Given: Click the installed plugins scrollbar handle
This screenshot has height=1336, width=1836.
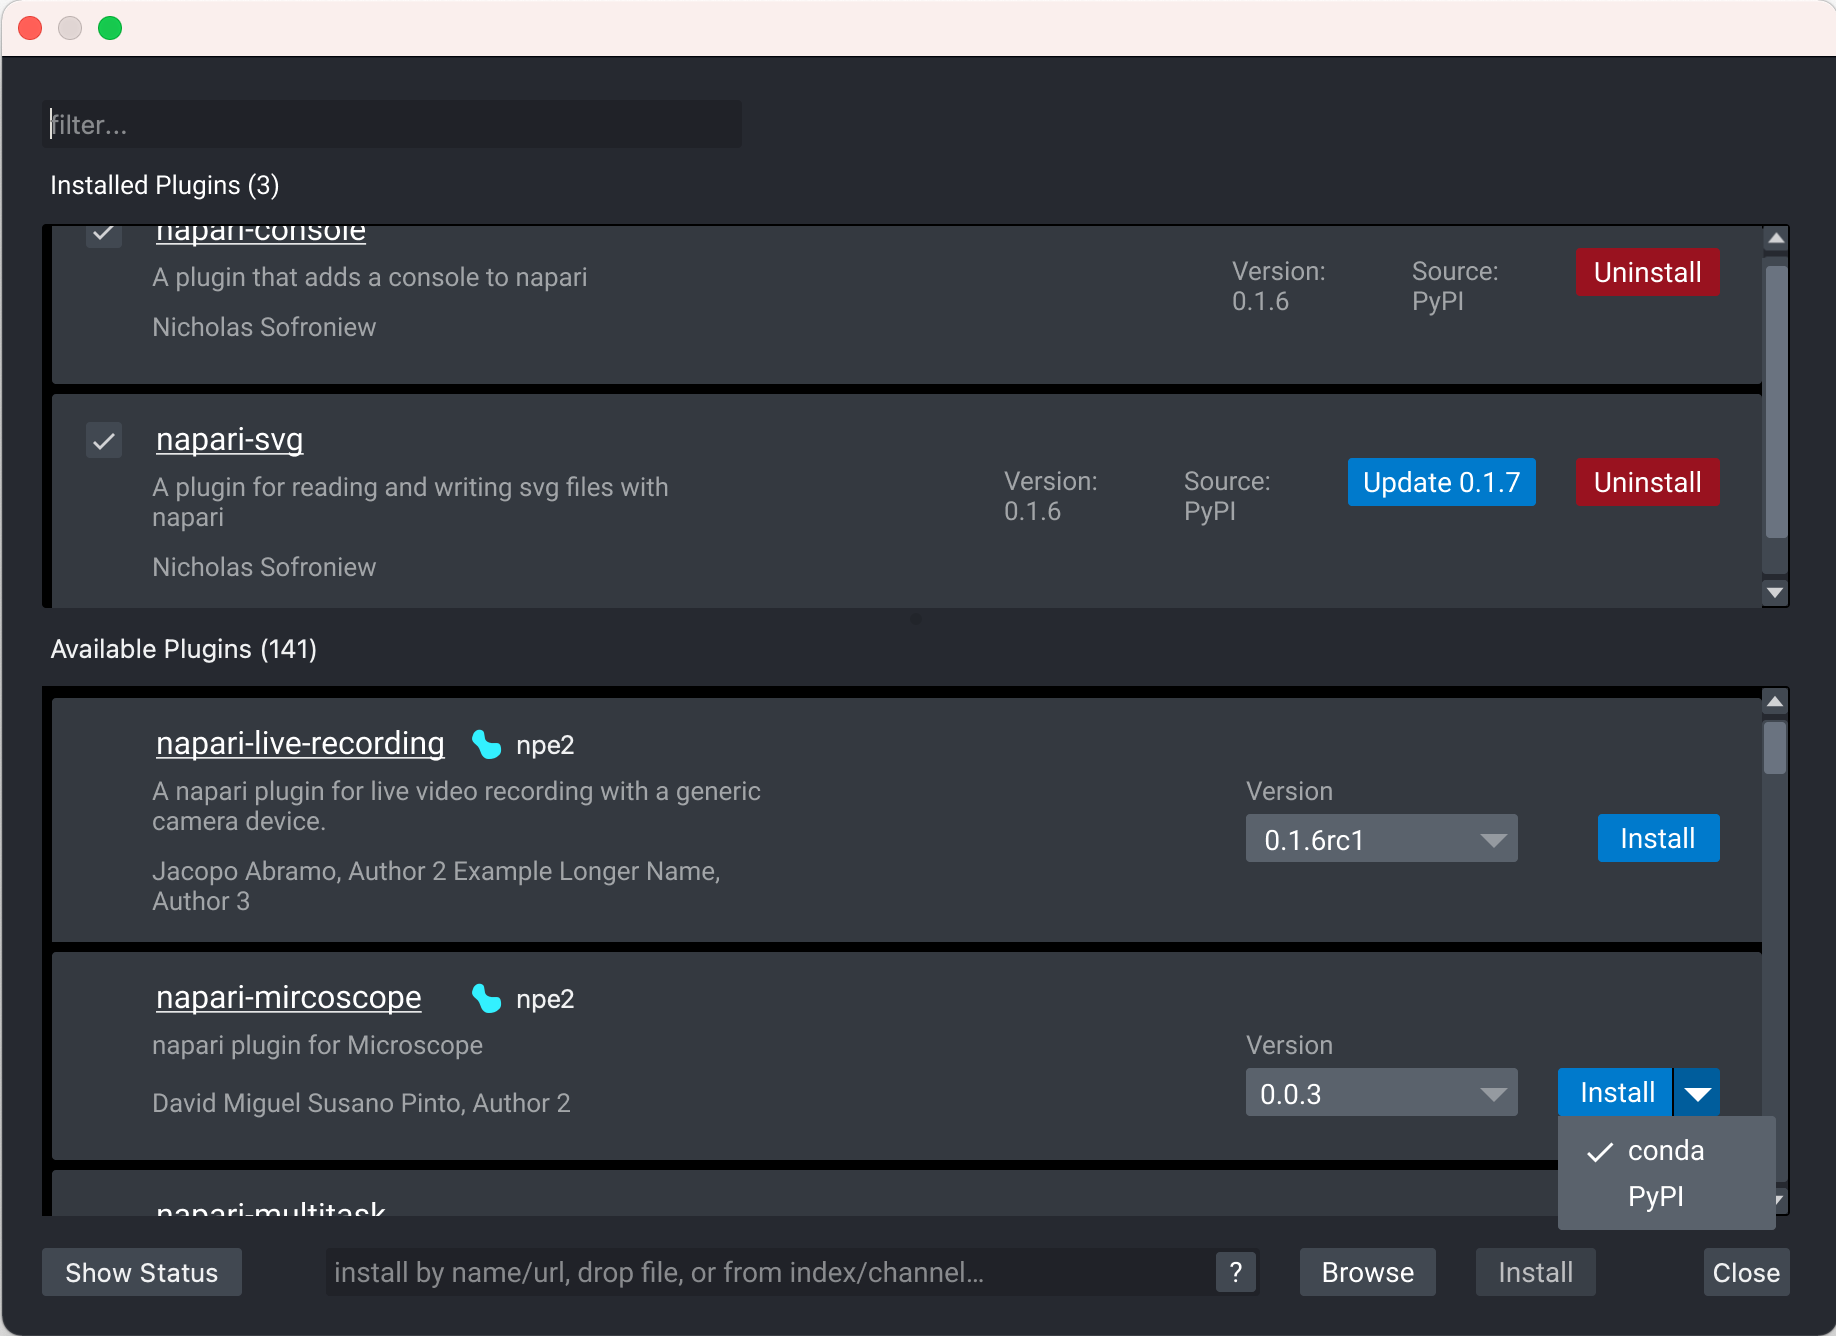Looking at the screenshot, I should point(1776,402).
